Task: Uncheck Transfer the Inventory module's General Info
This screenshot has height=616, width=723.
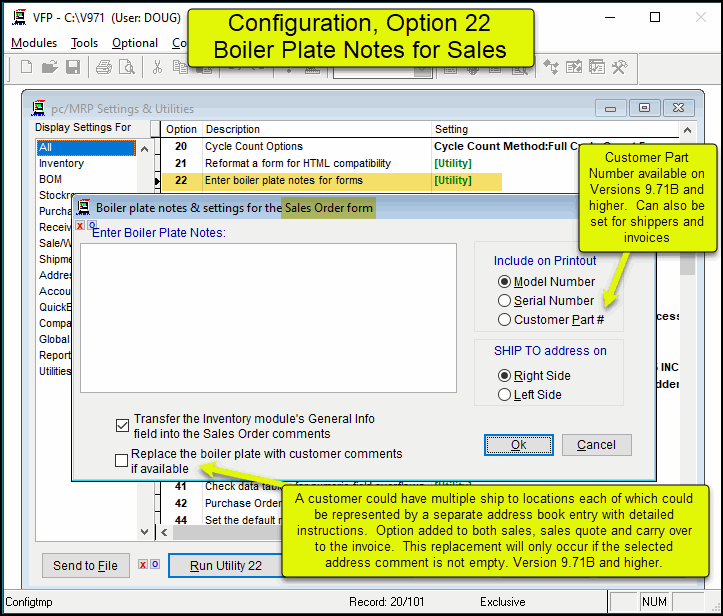Action: [x=122, y=425]
